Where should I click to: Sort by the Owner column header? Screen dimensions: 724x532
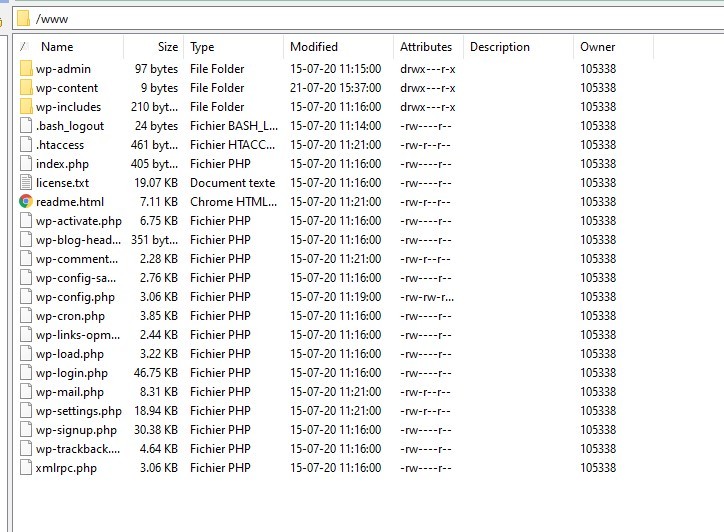click(596, 47)
